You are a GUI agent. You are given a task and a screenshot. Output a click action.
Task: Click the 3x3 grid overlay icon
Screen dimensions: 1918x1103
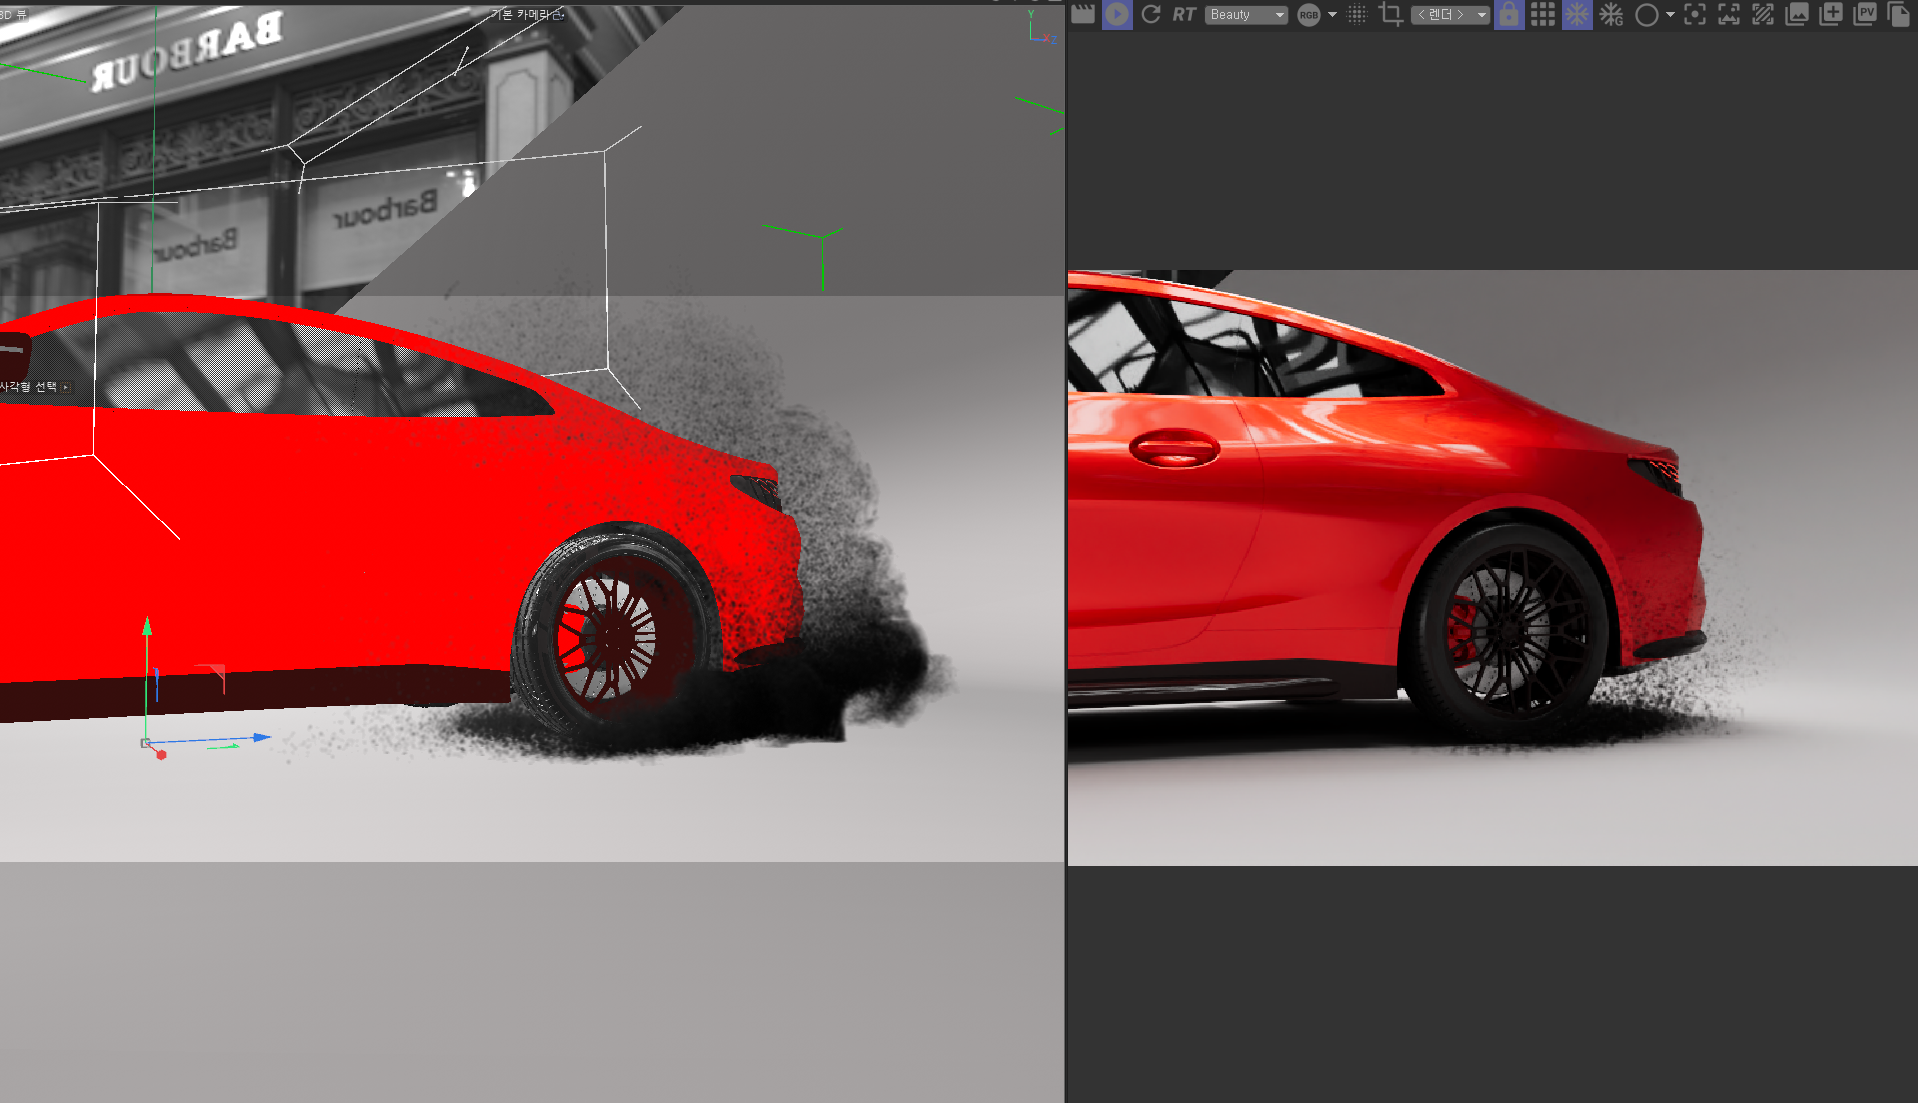(x=1543, y=14)
